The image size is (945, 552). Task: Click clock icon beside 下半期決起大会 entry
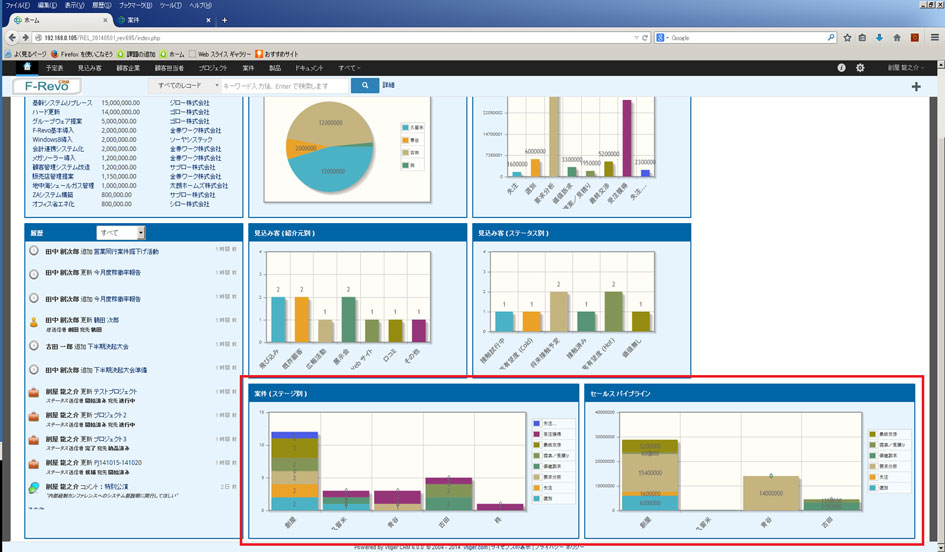pos(34,346)
